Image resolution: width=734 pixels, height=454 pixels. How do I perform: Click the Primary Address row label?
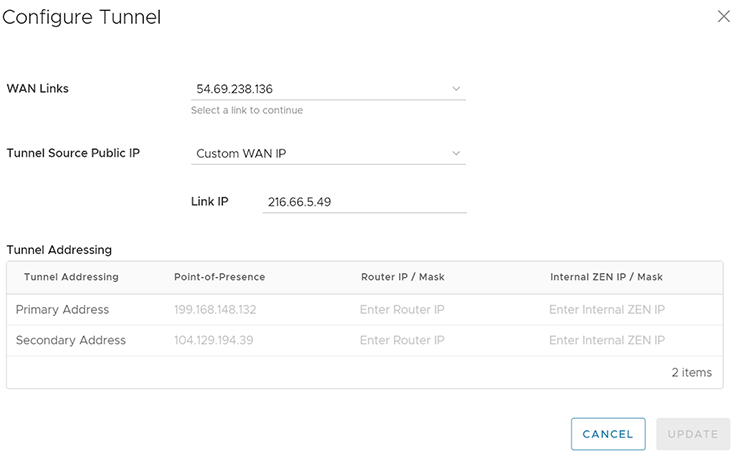coord(62,310)
